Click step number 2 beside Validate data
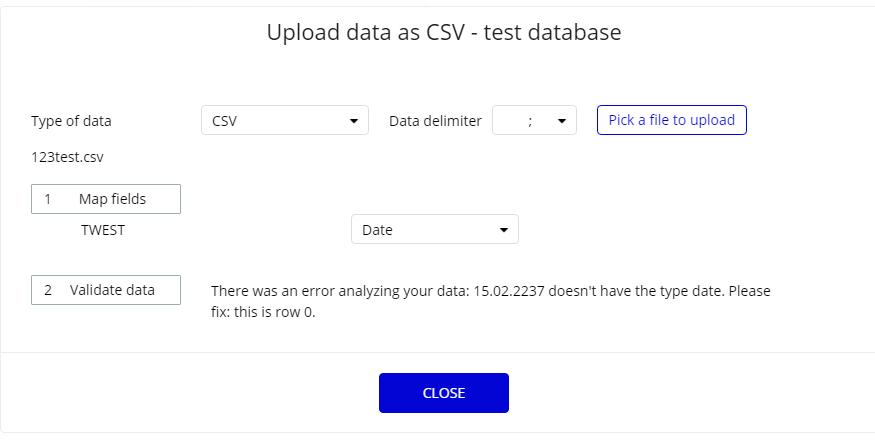 point(47,290)
